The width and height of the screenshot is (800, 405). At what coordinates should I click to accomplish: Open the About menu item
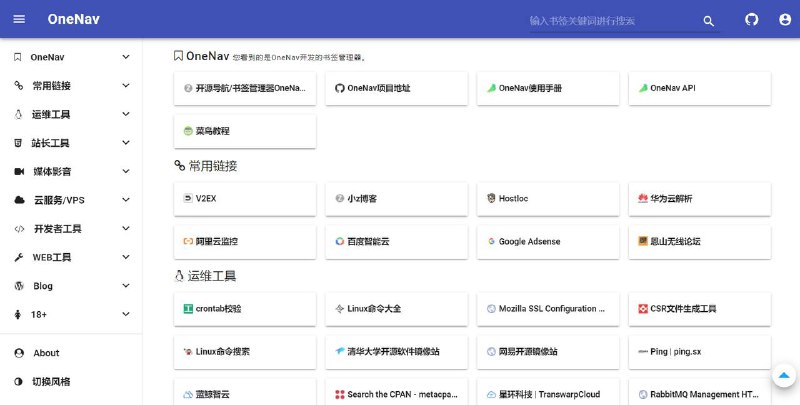point(46,353)
